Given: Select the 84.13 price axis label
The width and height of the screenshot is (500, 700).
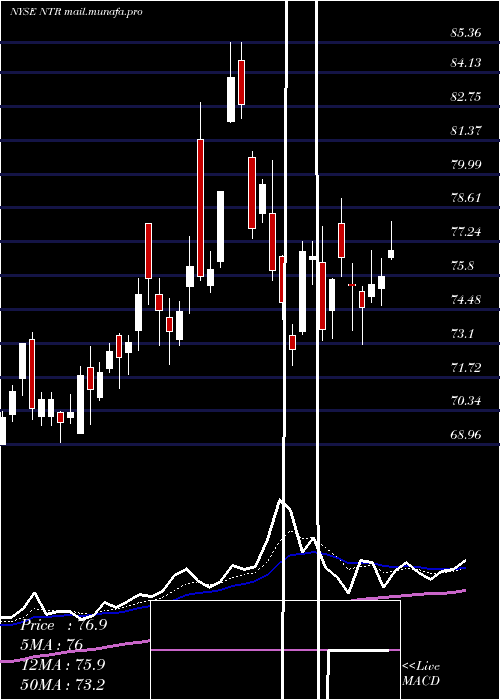Looking at the screenshot, I should (x=466, y=62).
